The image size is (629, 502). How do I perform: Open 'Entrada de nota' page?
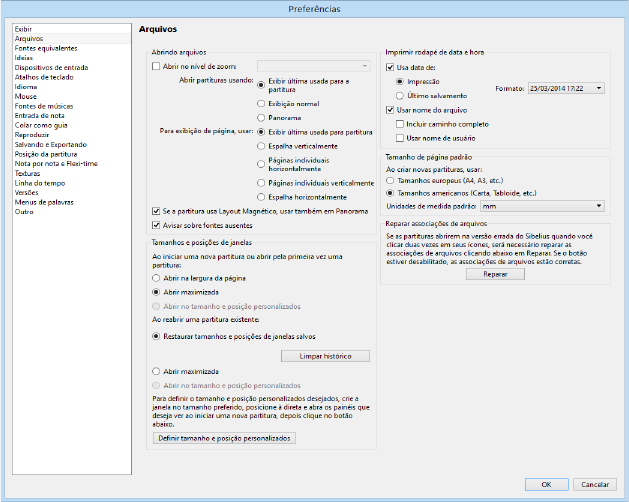[x=72, y=116]
